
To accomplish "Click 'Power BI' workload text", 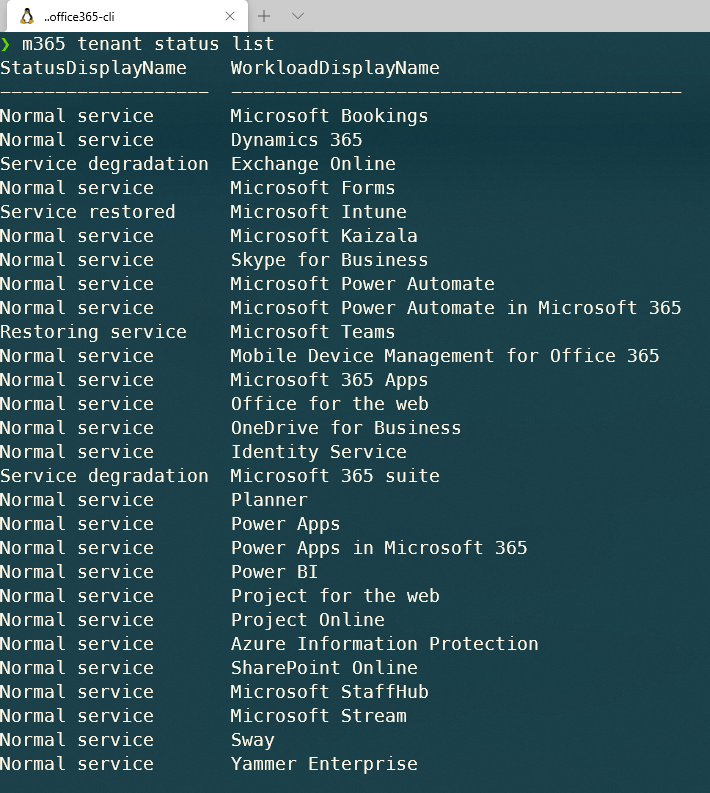I will pyautogui.click(x=275, y=572).
